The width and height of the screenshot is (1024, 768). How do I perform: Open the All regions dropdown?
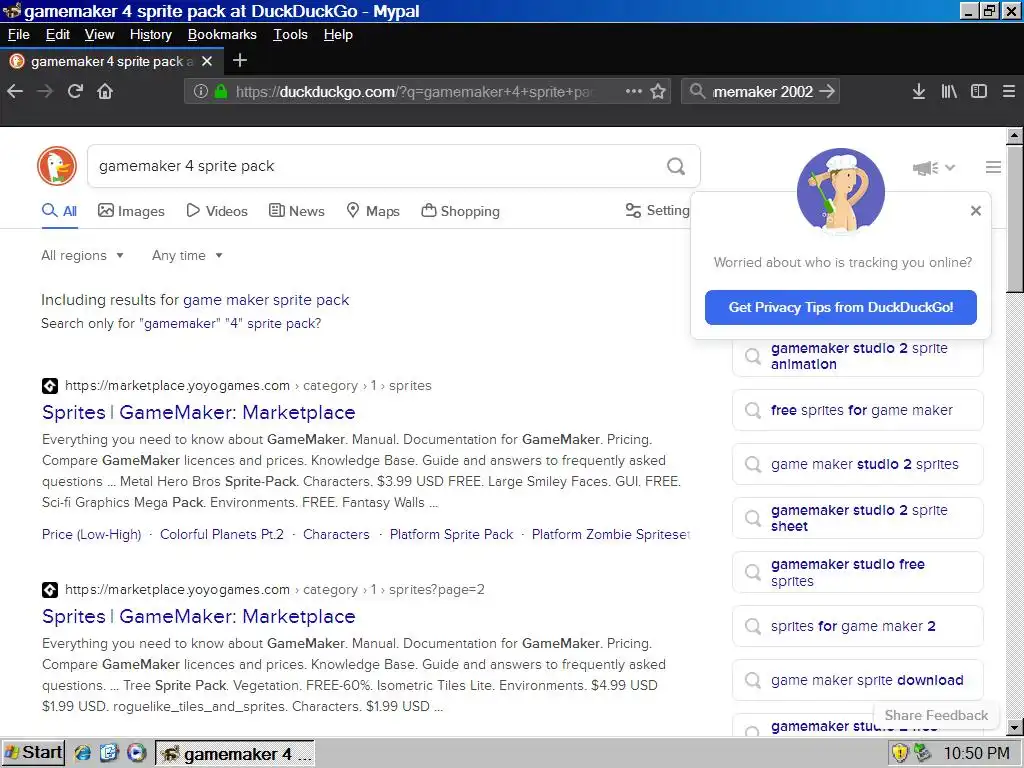82,255
